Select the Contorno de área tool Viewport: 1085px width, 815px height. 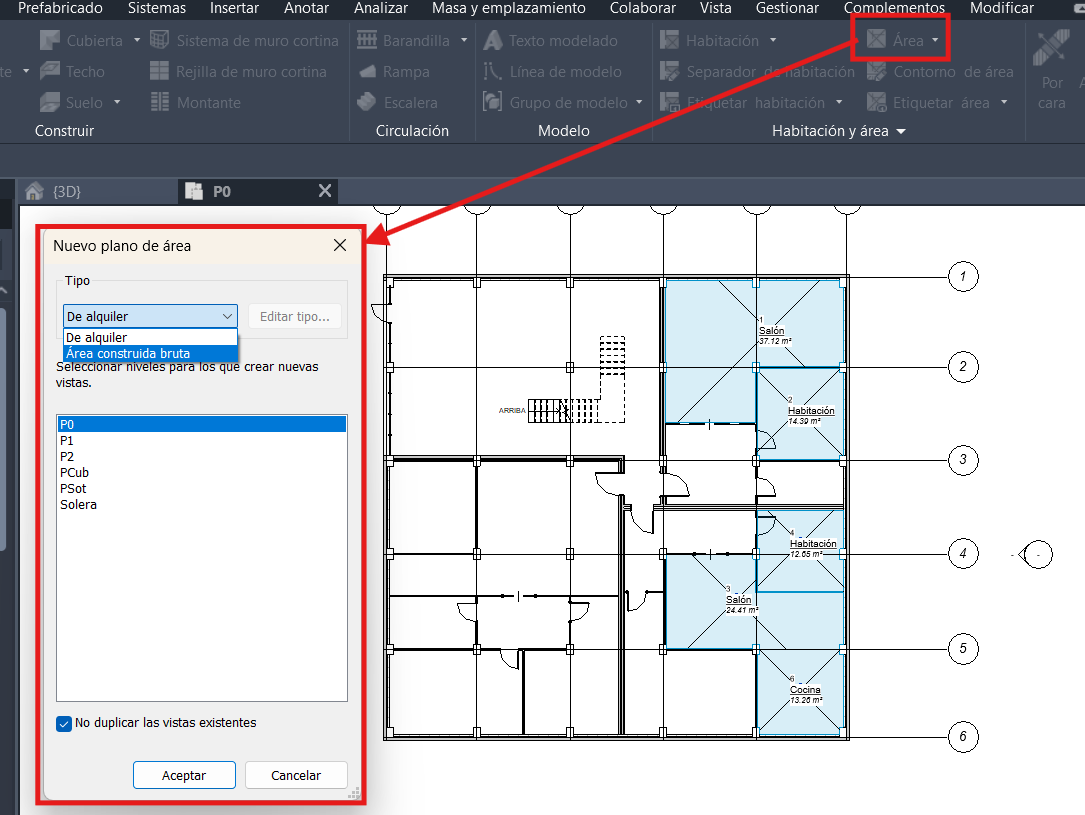click(877, 72)
